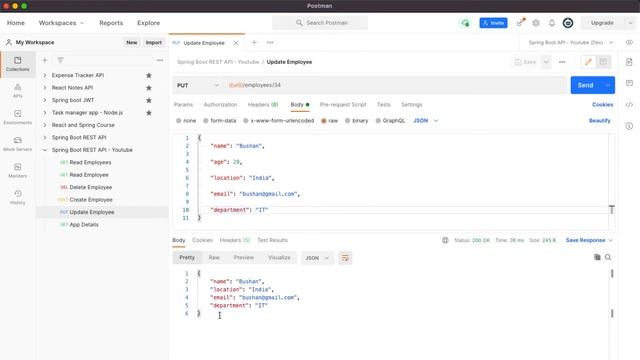Open the History sidebar panel
Image resolution: width=640 pixels, height=360 pixels.
18,197
